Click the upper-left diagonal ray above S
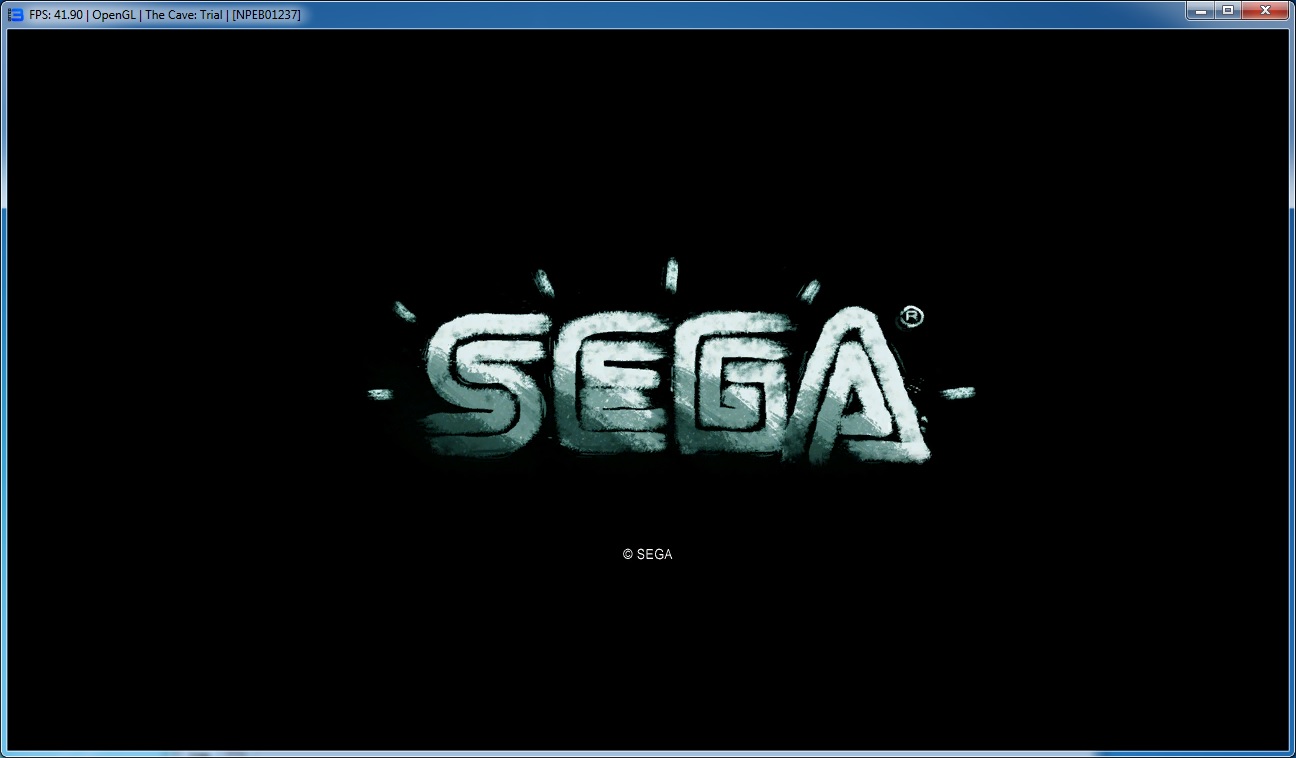Screen dimensions: 1296x758 pyautogui.click(x=405, y=311)
